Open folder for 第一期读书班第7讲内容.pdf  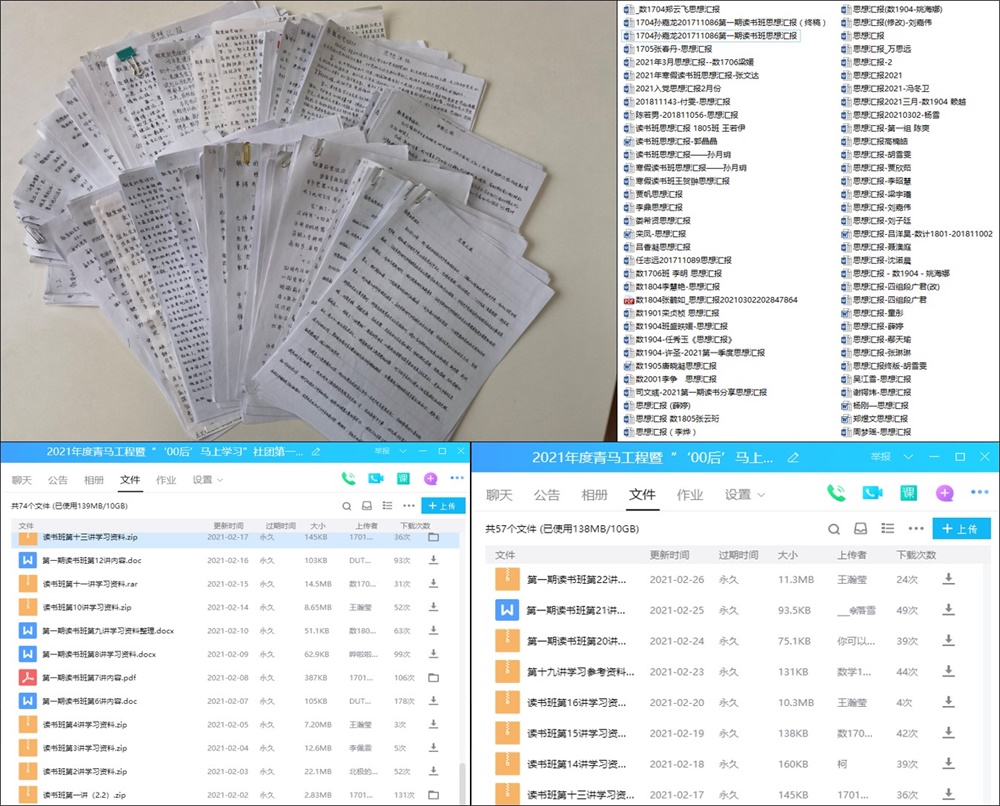click(x=434, y=677)
